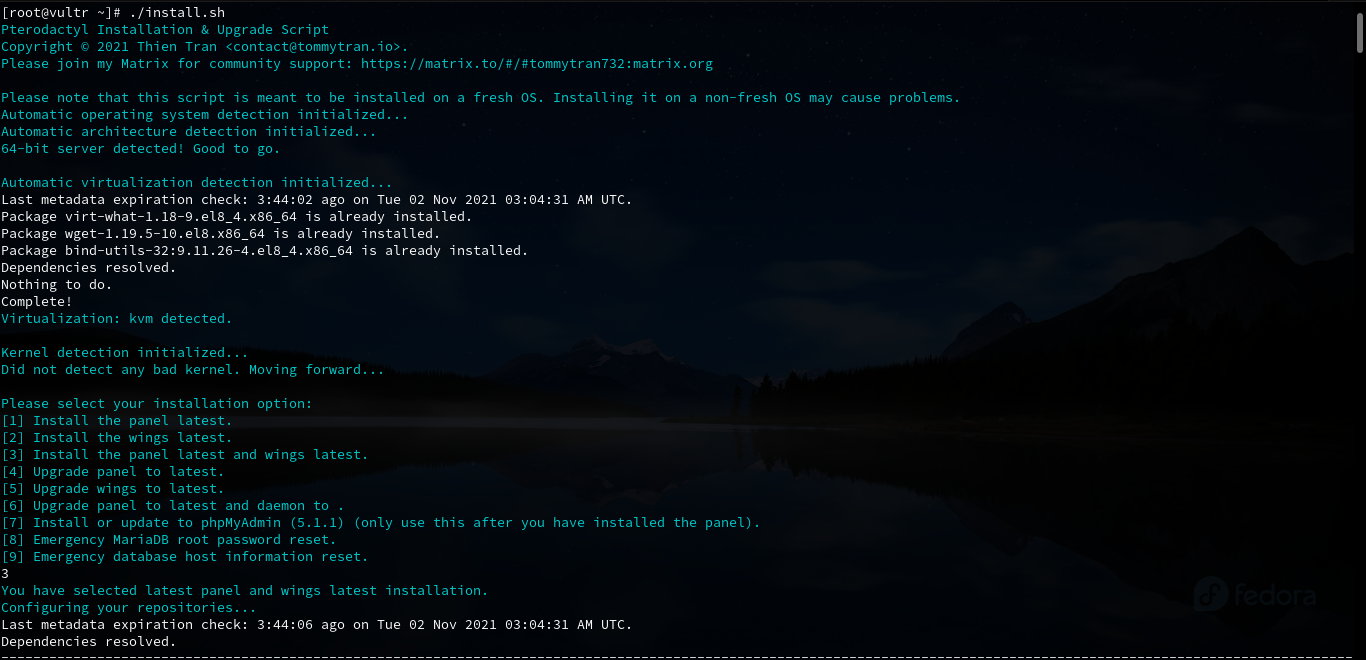Click option [7] Install or update phpMyAdmin

(x=381, y=523)
